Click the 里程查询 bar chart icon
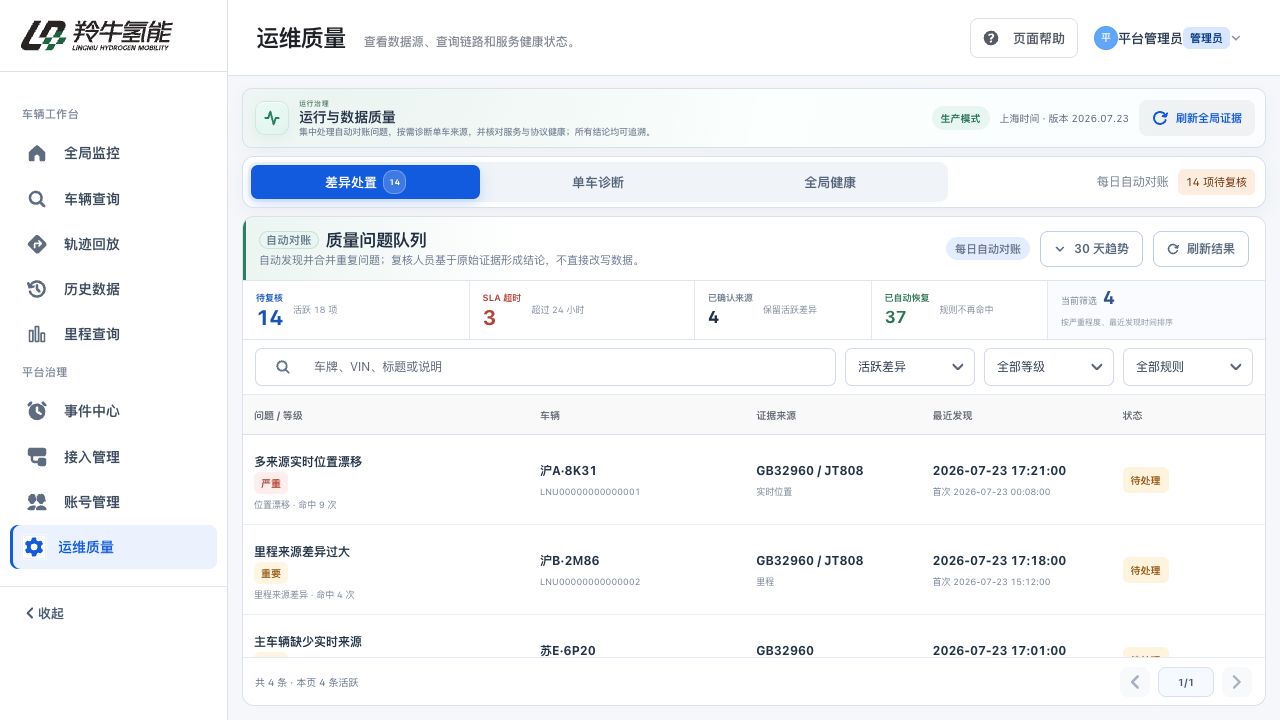 (37, 334)
